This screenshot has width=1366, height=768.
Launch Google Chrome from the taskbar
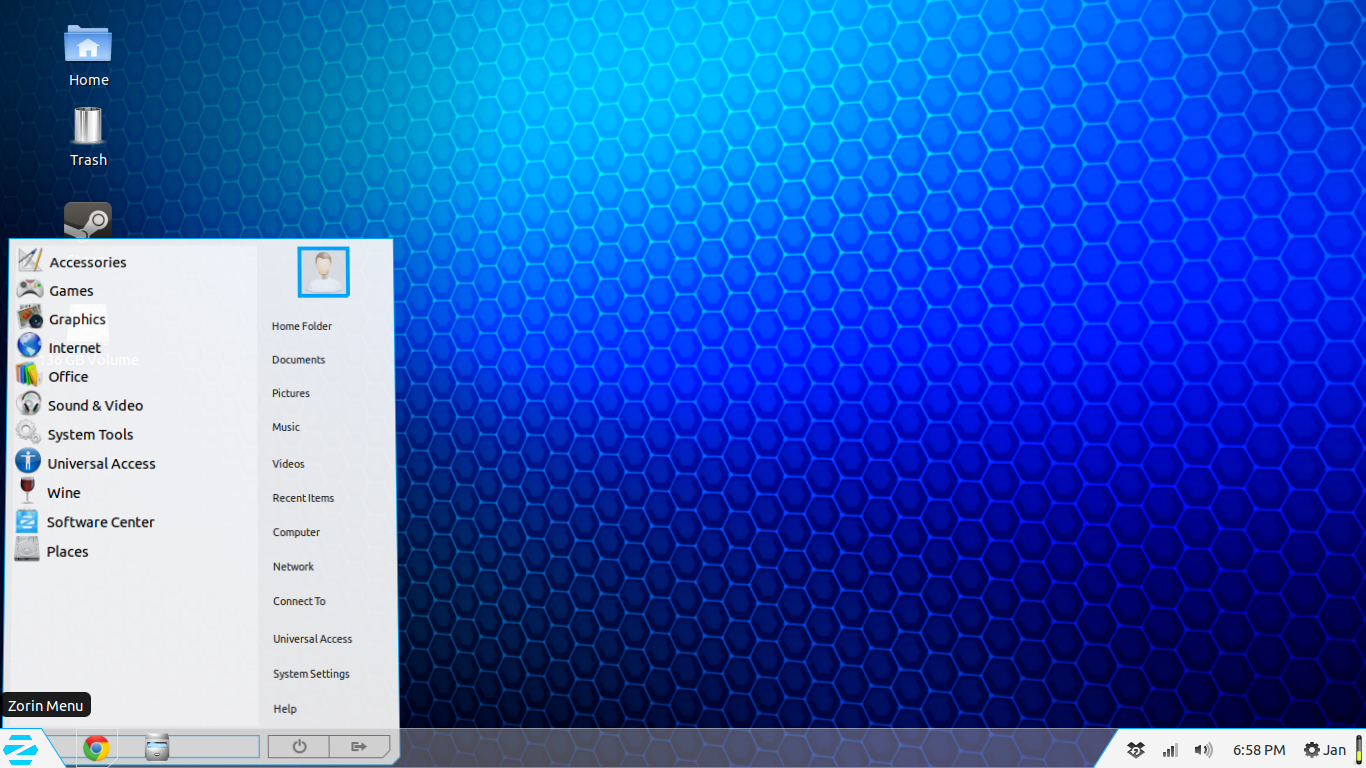(x=96, y=748)
